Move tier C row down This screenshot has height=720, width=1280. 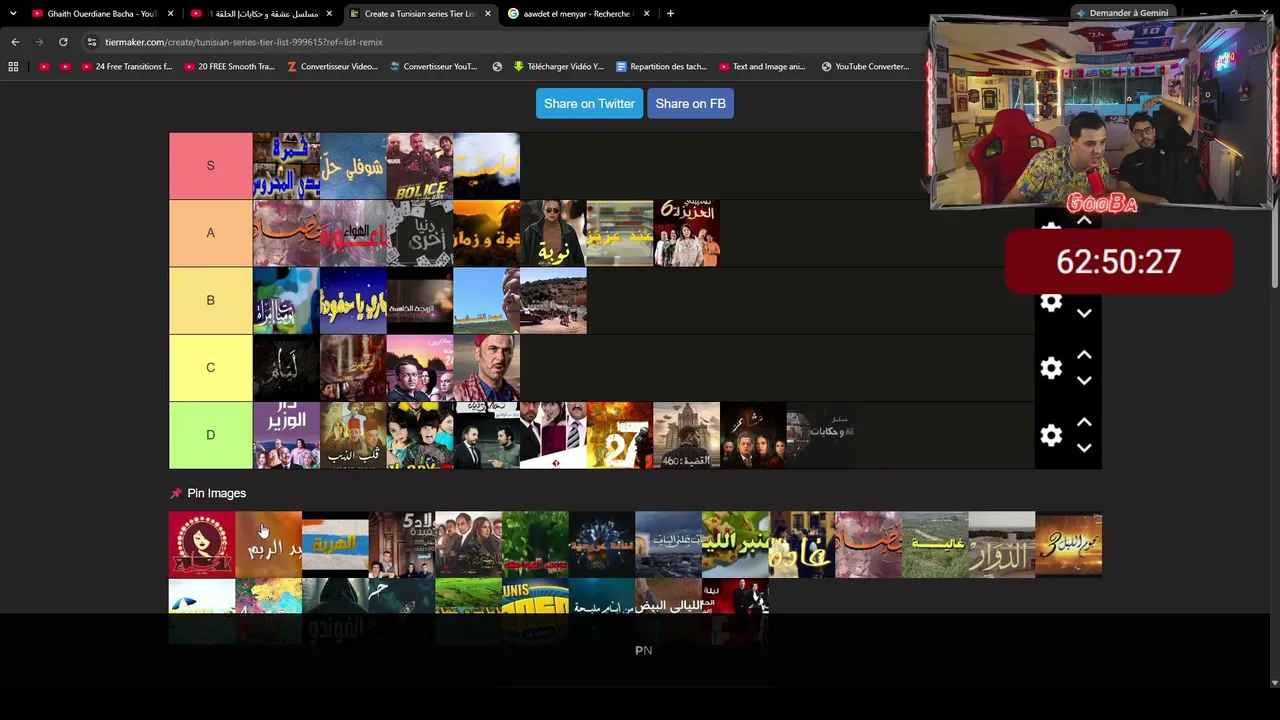pos(1084,381)
